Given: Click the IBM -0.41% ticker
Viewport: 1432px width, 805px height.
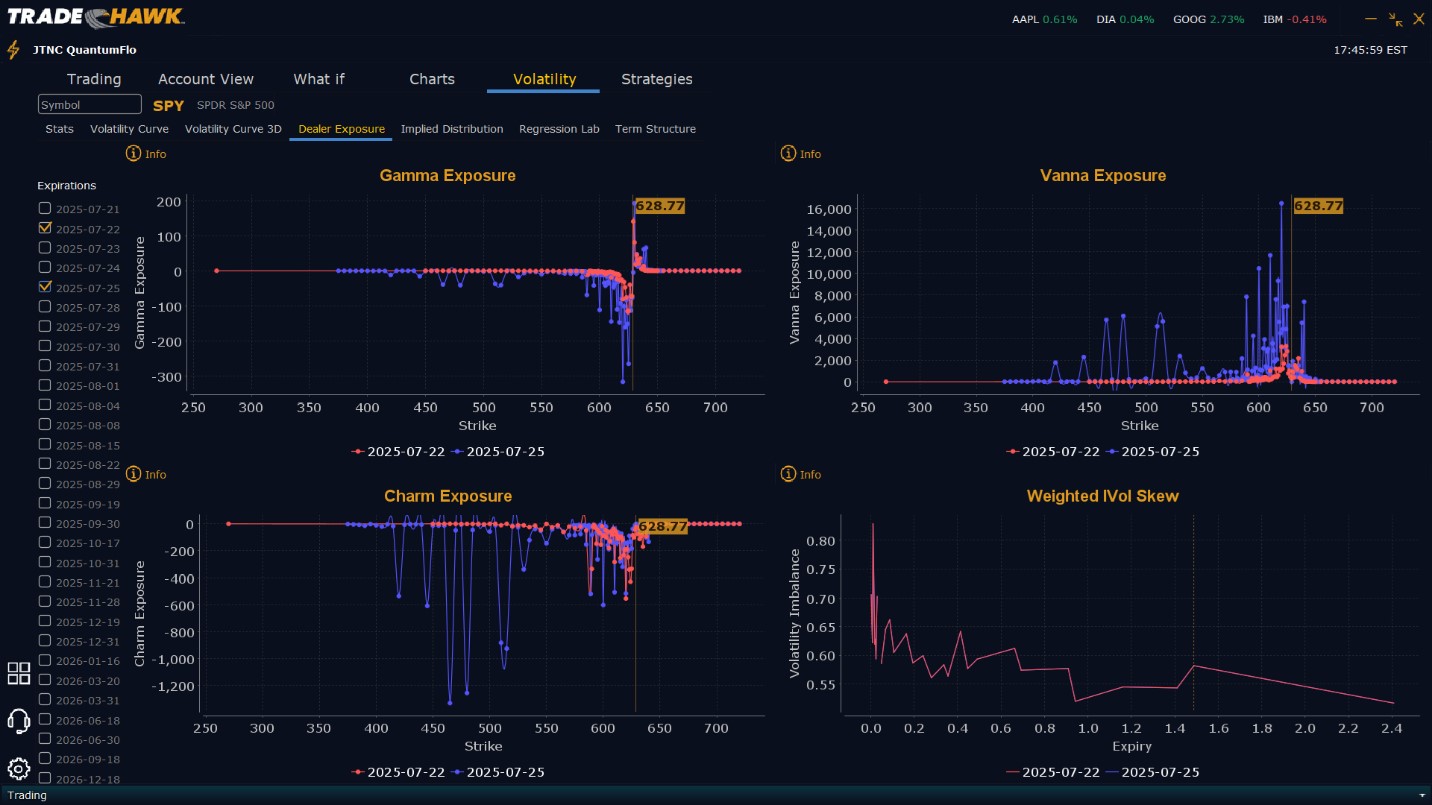Looking at the screenshot, I should tap(1295, 19).
